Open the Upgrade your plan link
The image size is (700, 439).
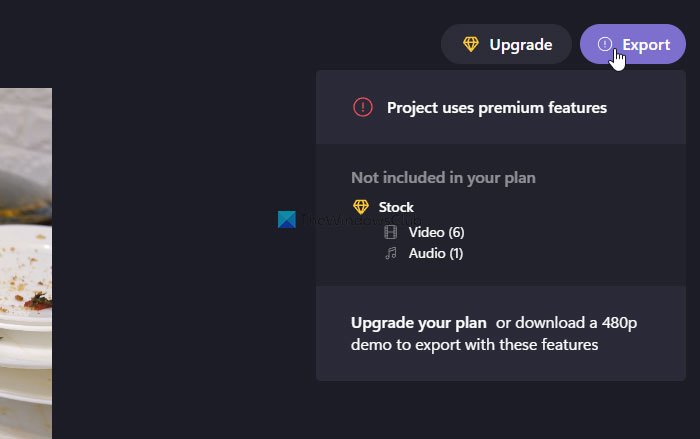click(x=418, y=323)
